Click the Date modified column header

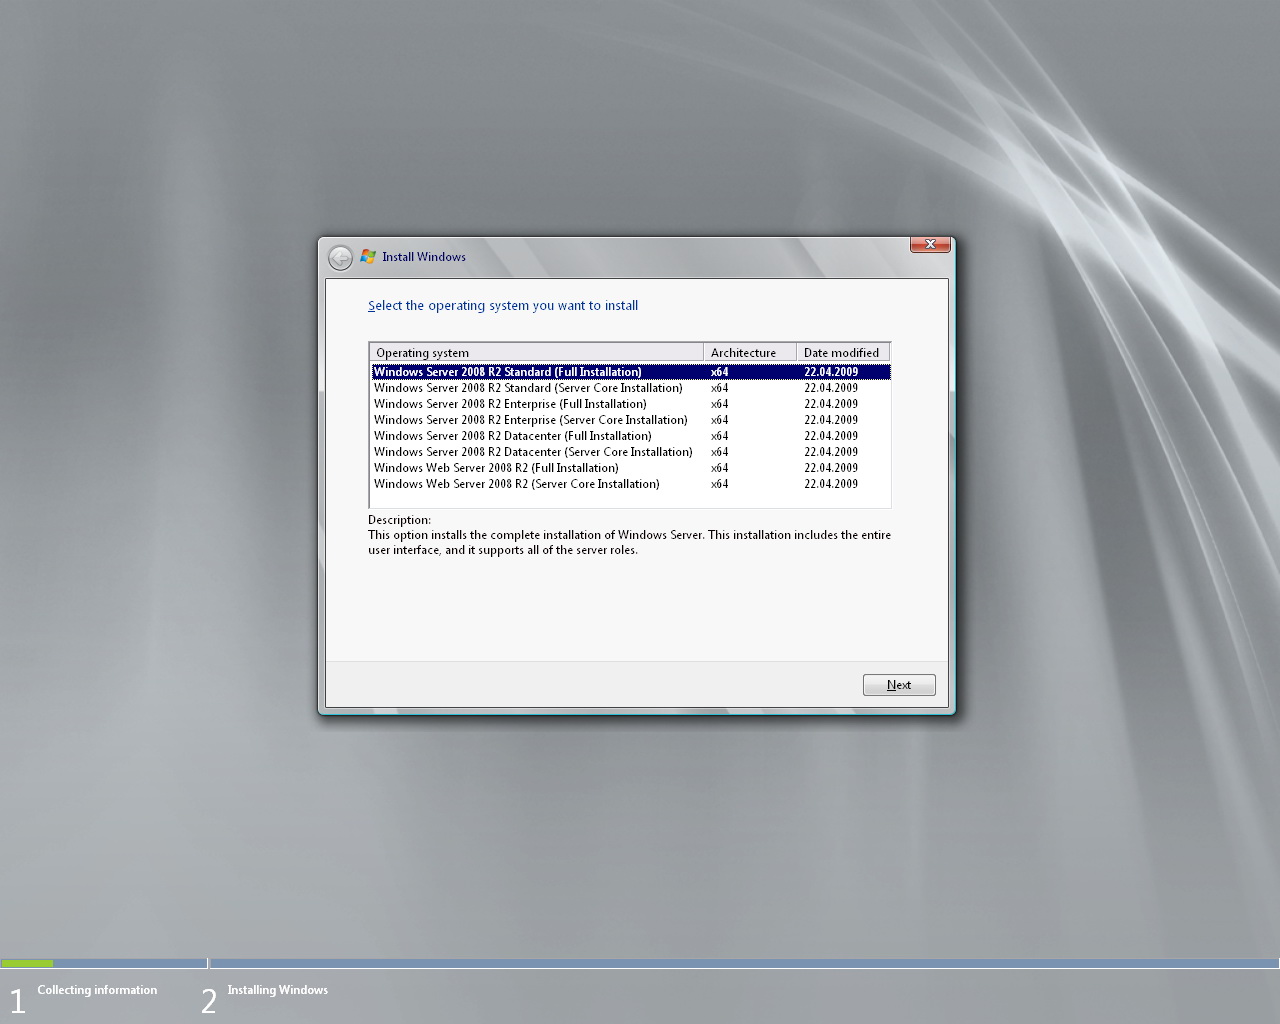click(x=842, y=352)
